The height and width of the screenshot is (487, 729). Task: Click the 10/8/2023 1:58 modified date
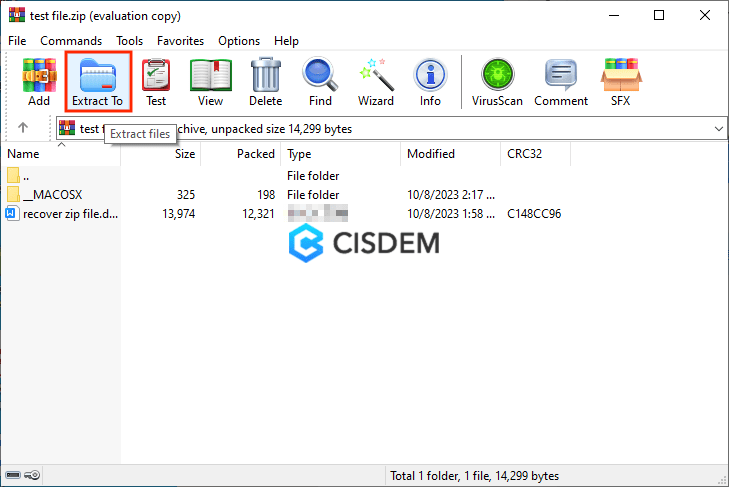pyautogui.click(x=451, y=214)
